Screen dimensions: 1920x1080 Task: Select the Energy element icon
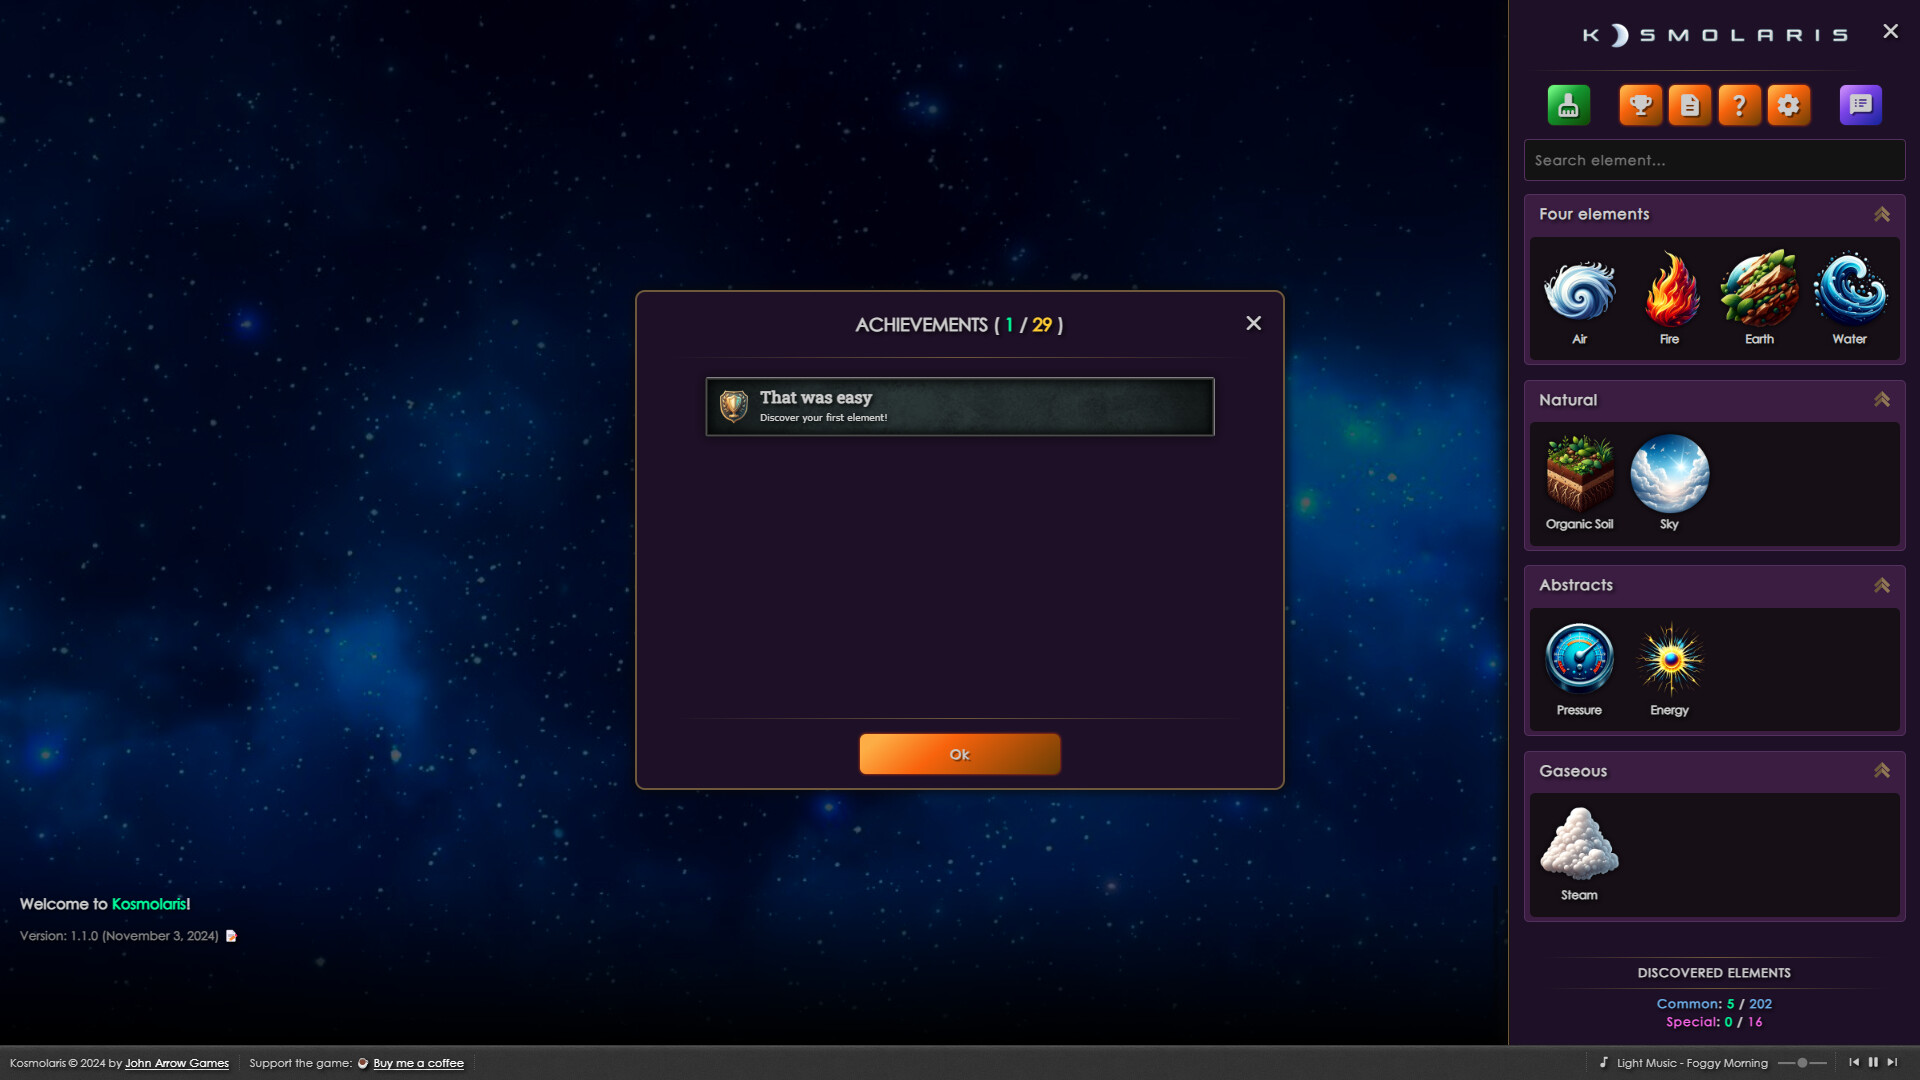[x=1669, y=658]
